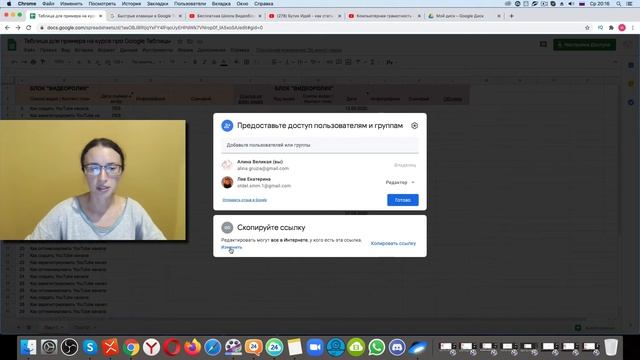Click the Готово button

click(402, 200)
